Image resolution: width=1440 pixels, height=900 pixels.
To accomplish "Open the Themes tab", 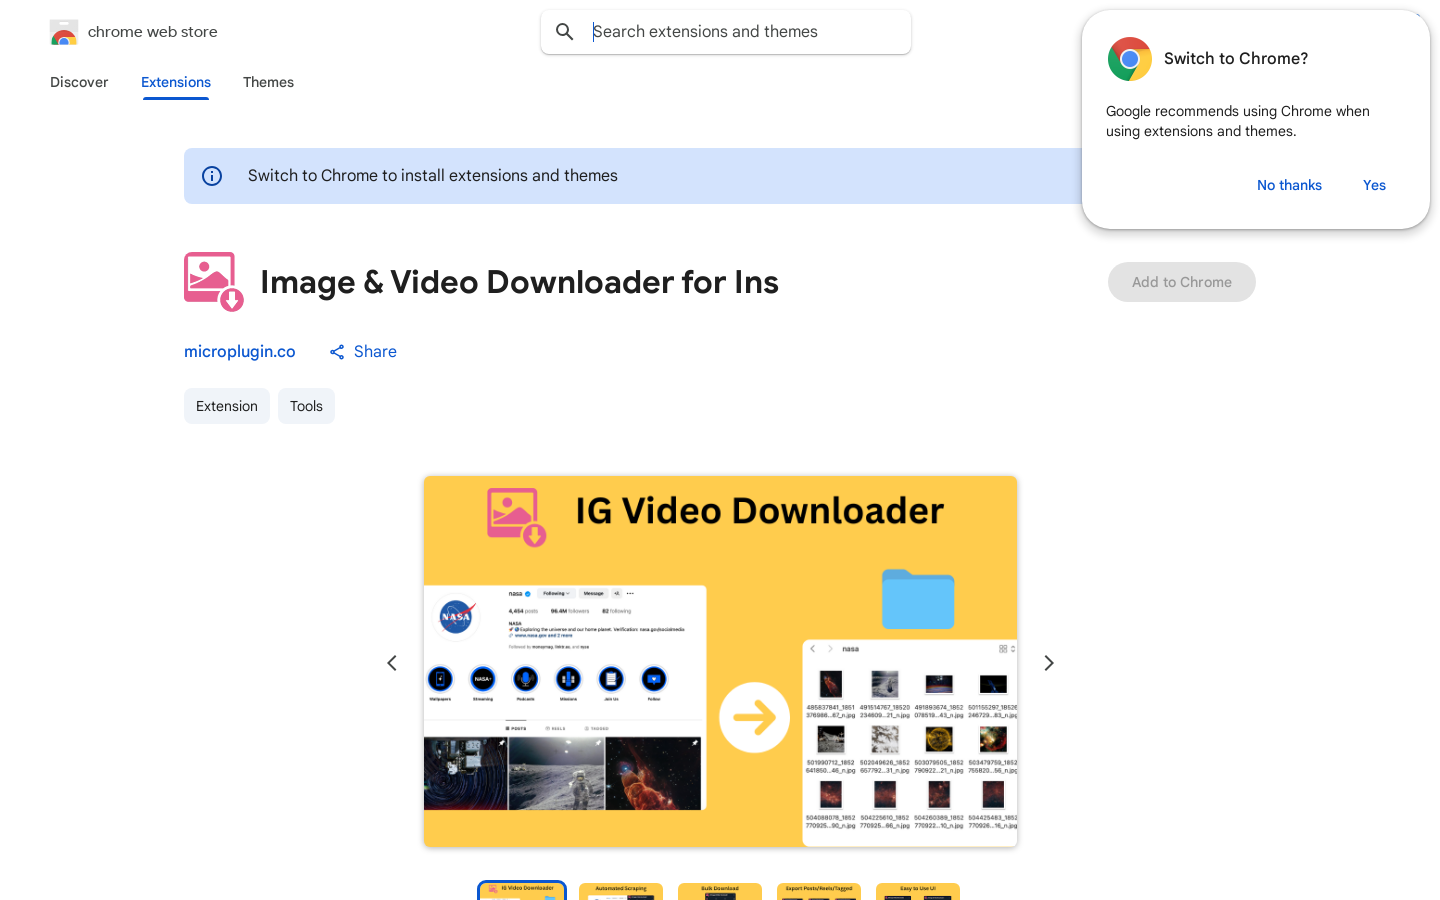I will [268, 82].
